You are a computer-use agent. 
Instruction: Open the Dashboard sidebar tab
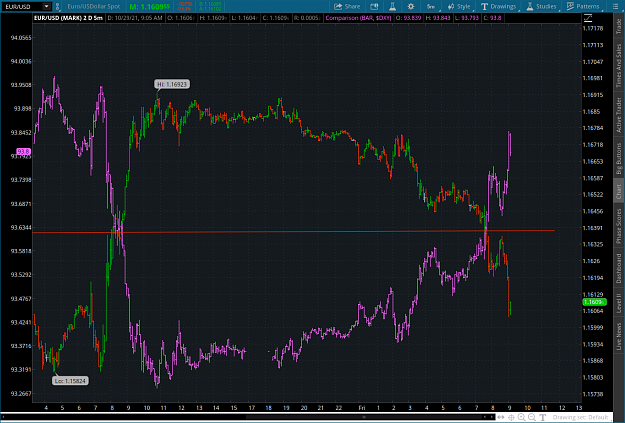click(619, 268)
